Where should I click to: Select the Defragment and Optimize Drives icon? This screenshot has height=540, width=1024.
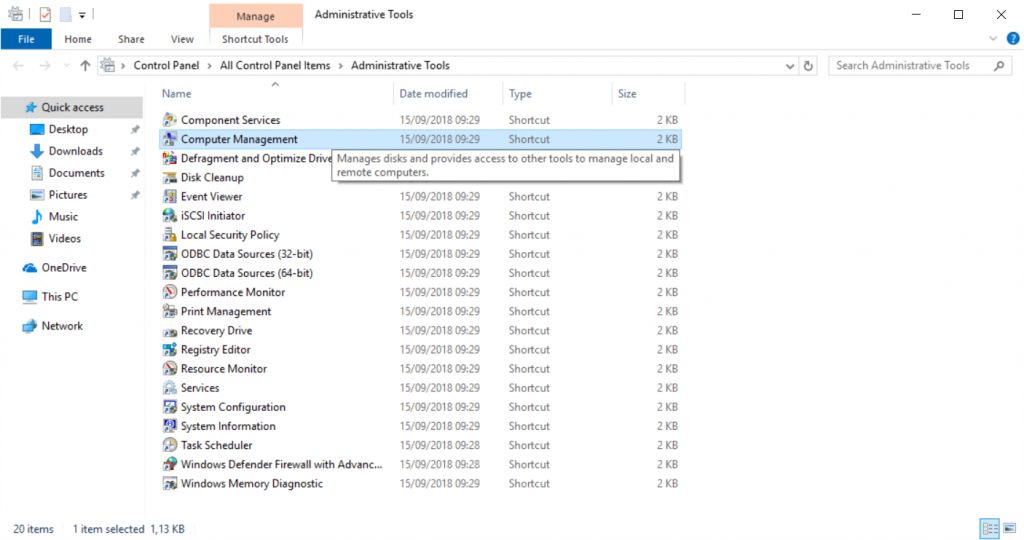point(170,158)
